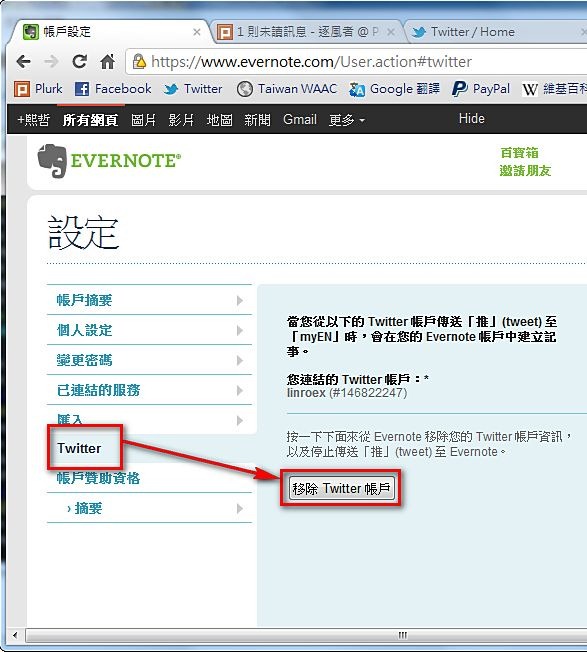Open the Twitter bookmark in bookmarks bar
This screenshot has width=587, height=652.
click(x=192, y=89)
